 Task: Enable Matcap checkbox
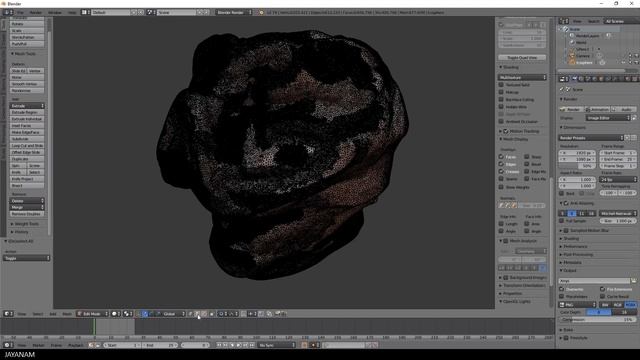tap(501, 92)
